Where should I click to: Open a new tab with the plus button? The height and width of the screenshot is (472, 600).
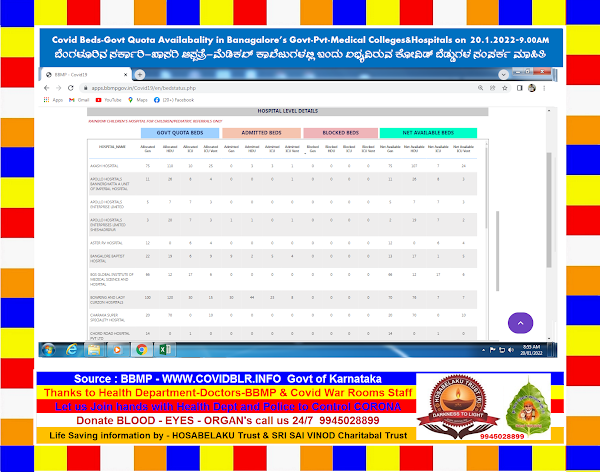click(x=140, y=75)
